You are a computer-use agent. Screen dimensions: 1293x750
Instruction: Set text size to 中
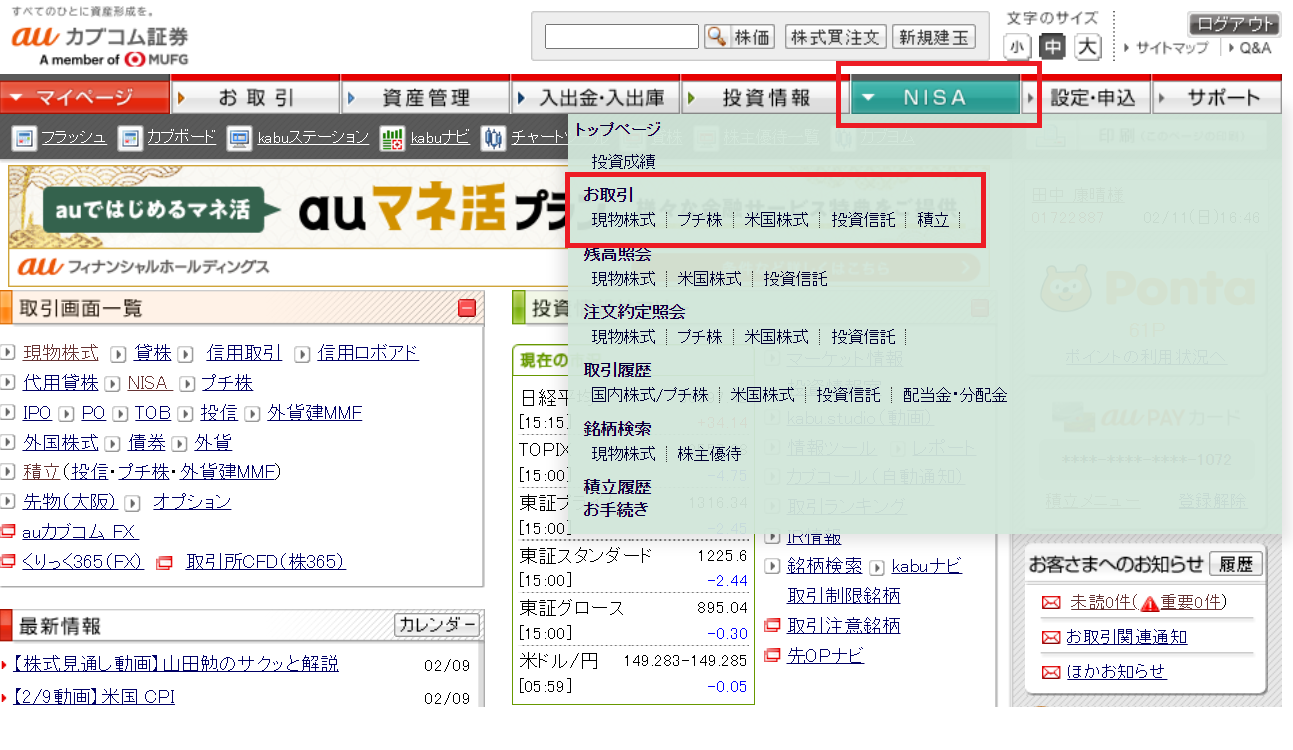(x=1052, y=47)
